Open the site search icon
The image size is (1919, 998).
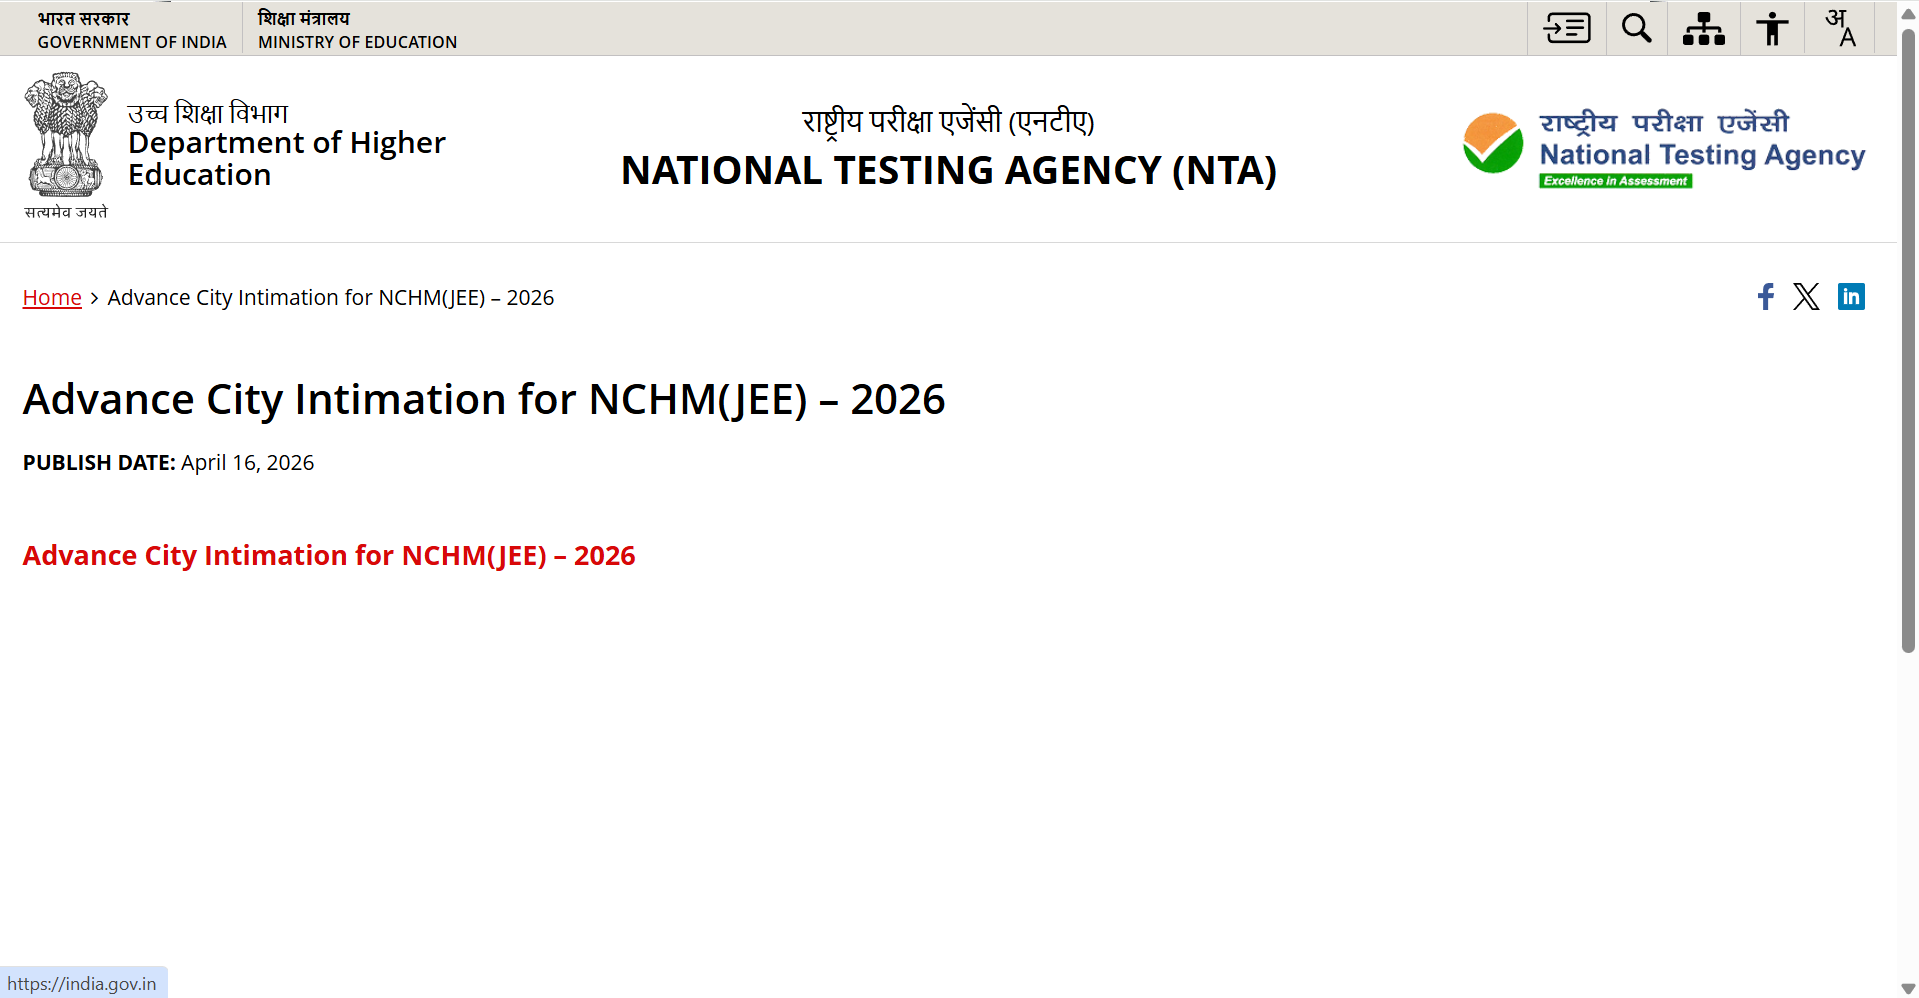point(1636,28)
